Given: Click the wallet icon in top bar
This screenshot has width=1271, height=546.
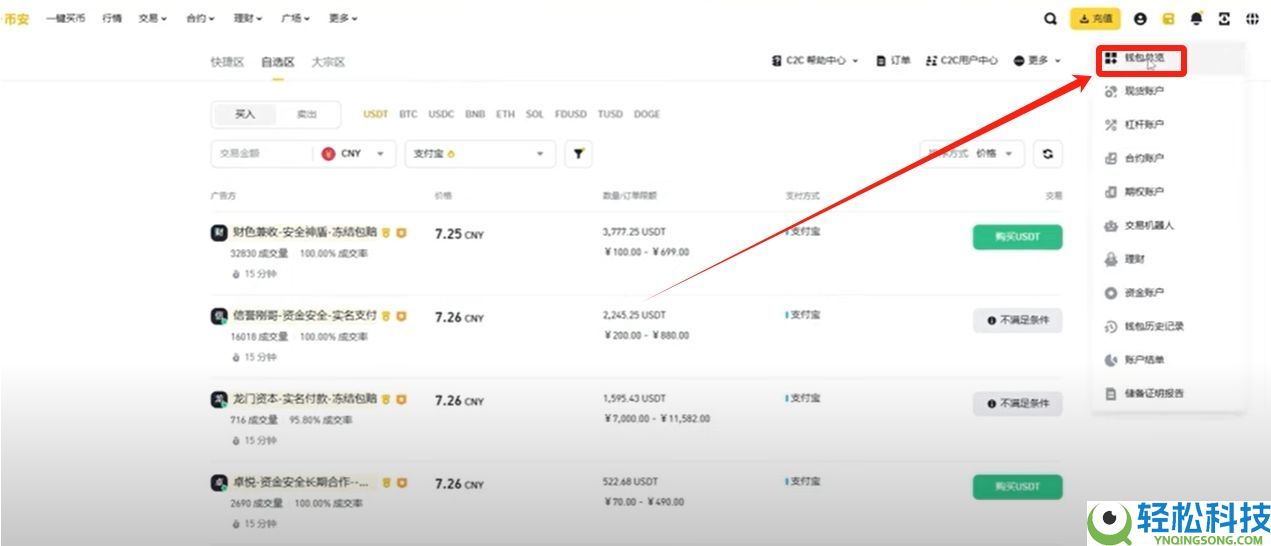Looking at the screenshot, I should click(x=1168, y=18).
